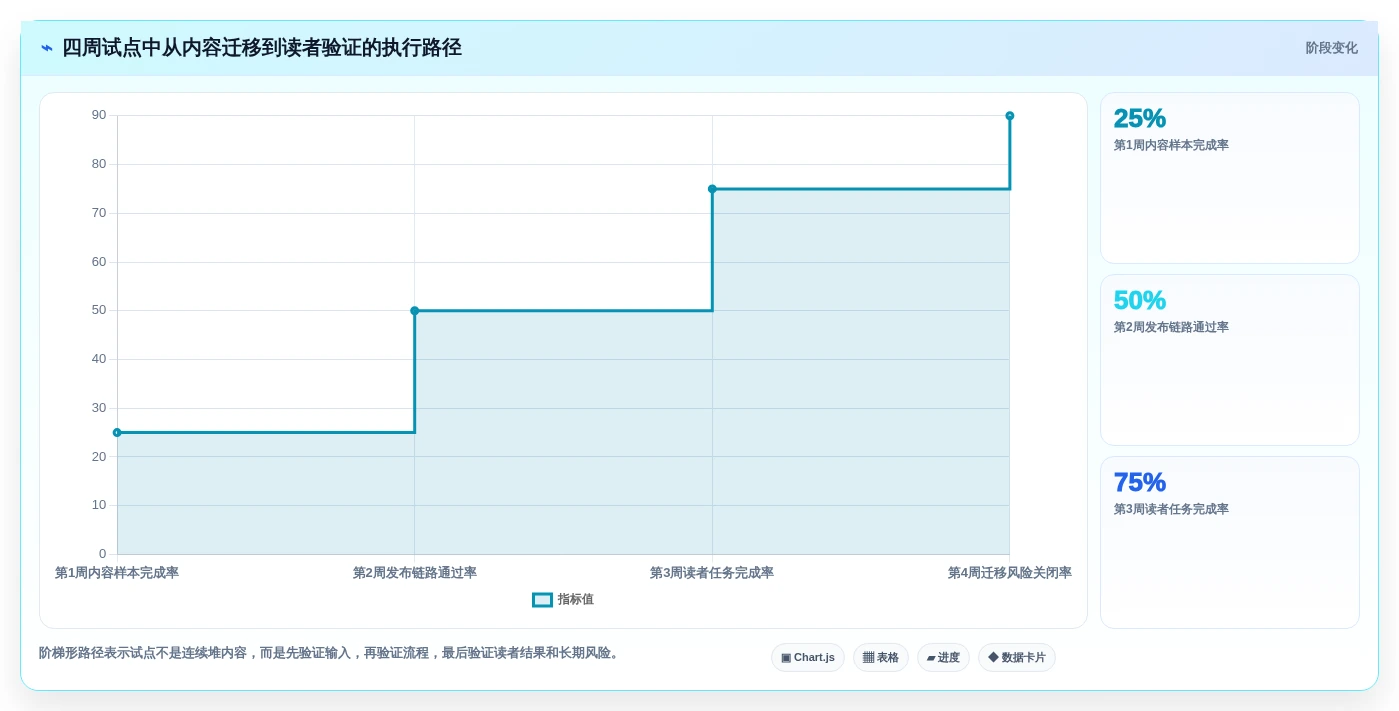Click x-axis label 第2周发布链路通过率
The width and height of the screenshot is (1399, 711).
(x=415, y=573)
